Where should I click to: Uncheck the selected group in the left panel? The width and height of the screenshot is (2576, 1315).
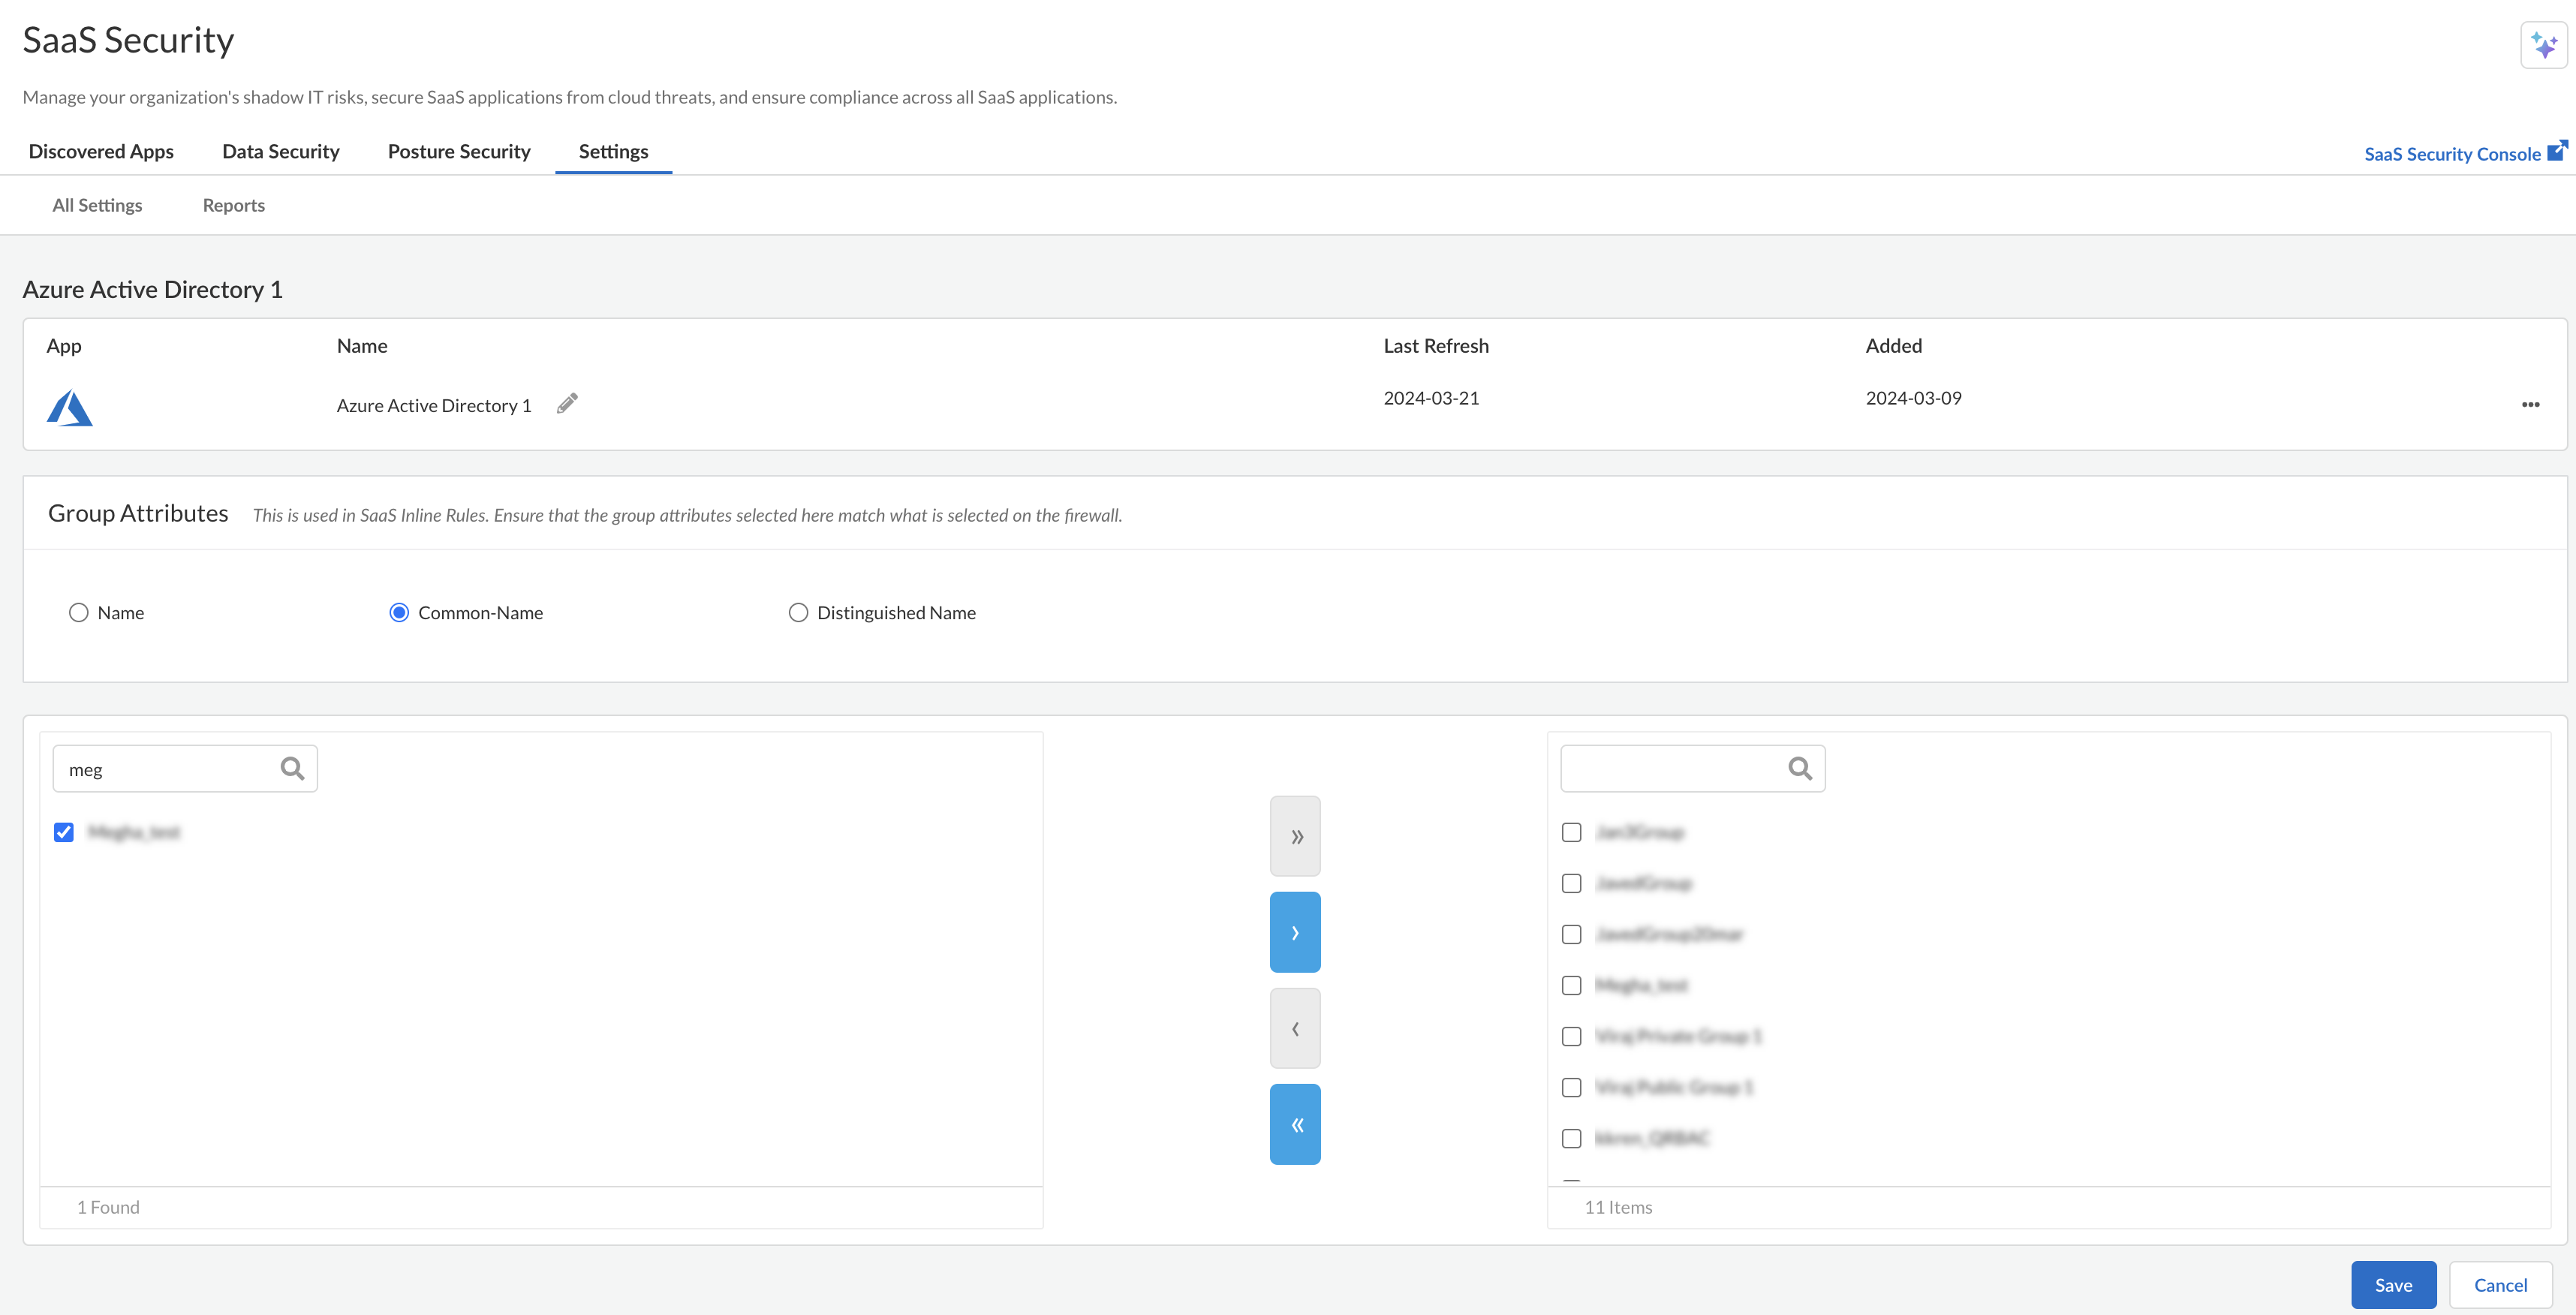(x=63, y=831)
